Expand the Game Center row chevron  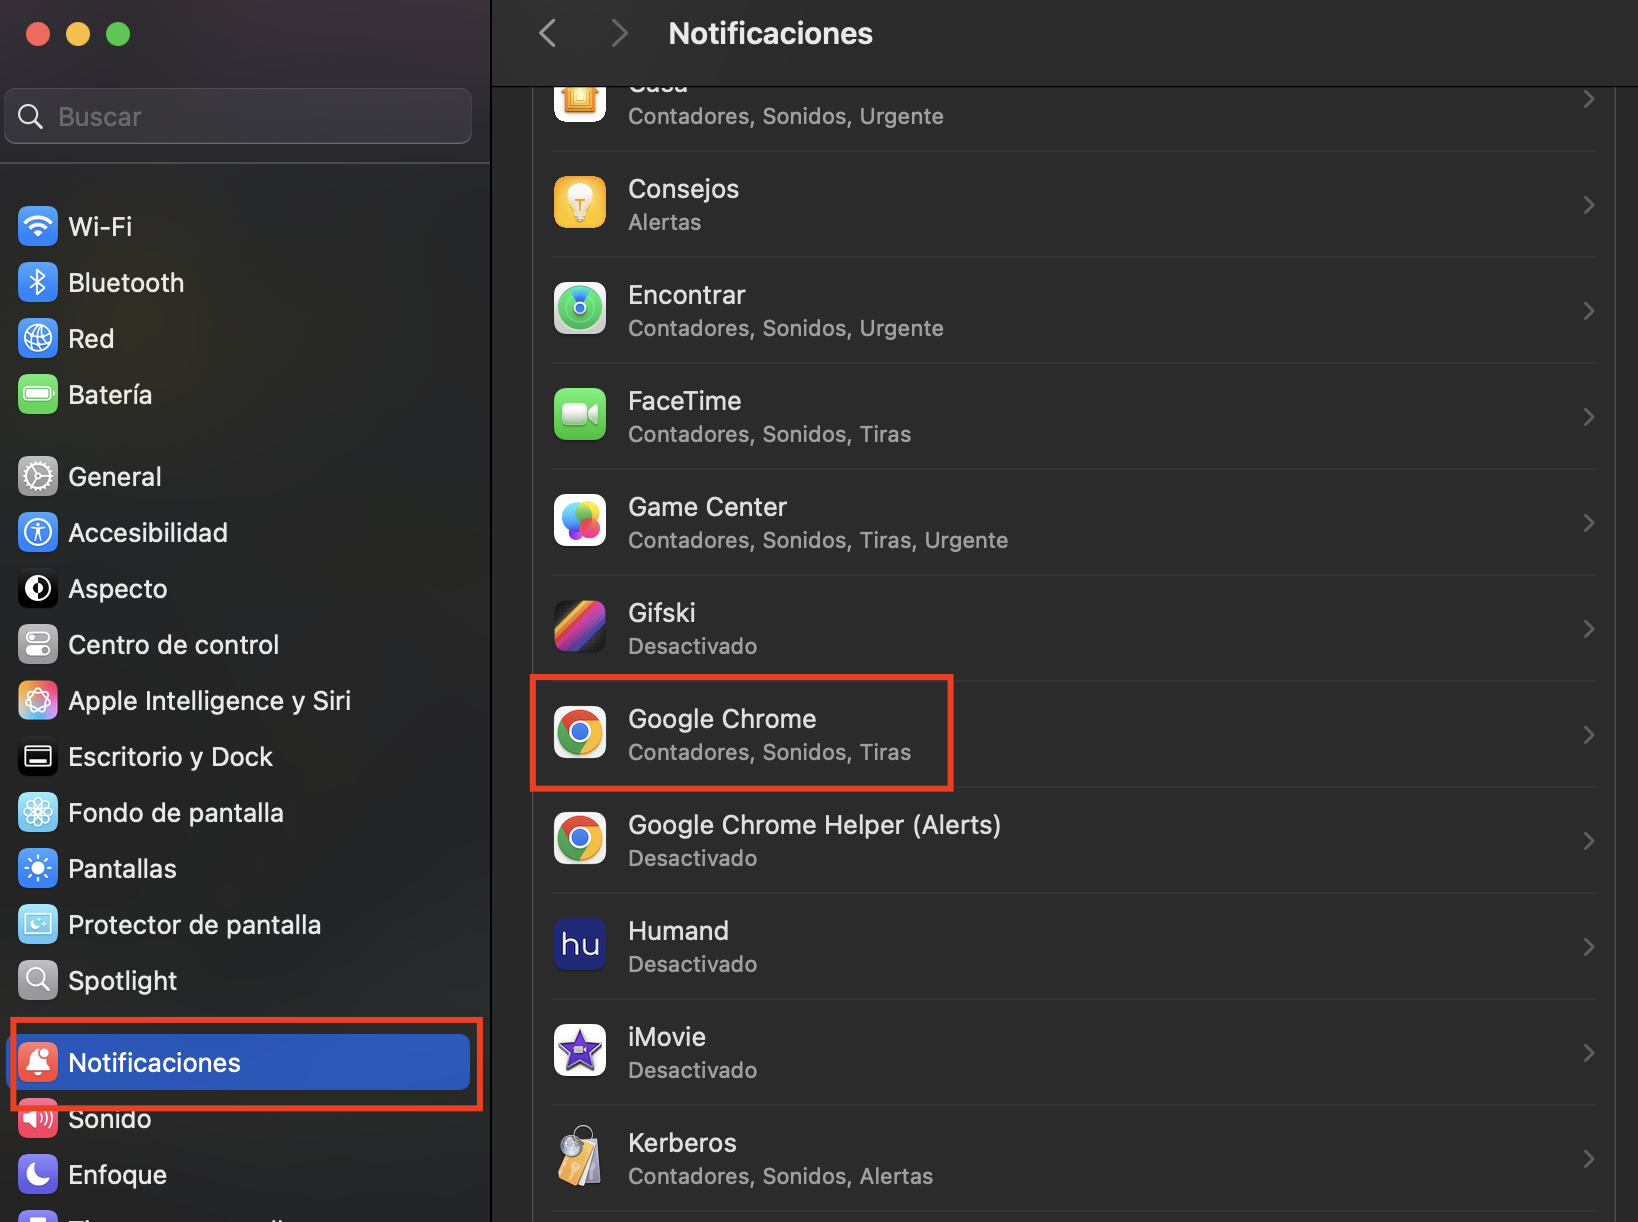1588,523
